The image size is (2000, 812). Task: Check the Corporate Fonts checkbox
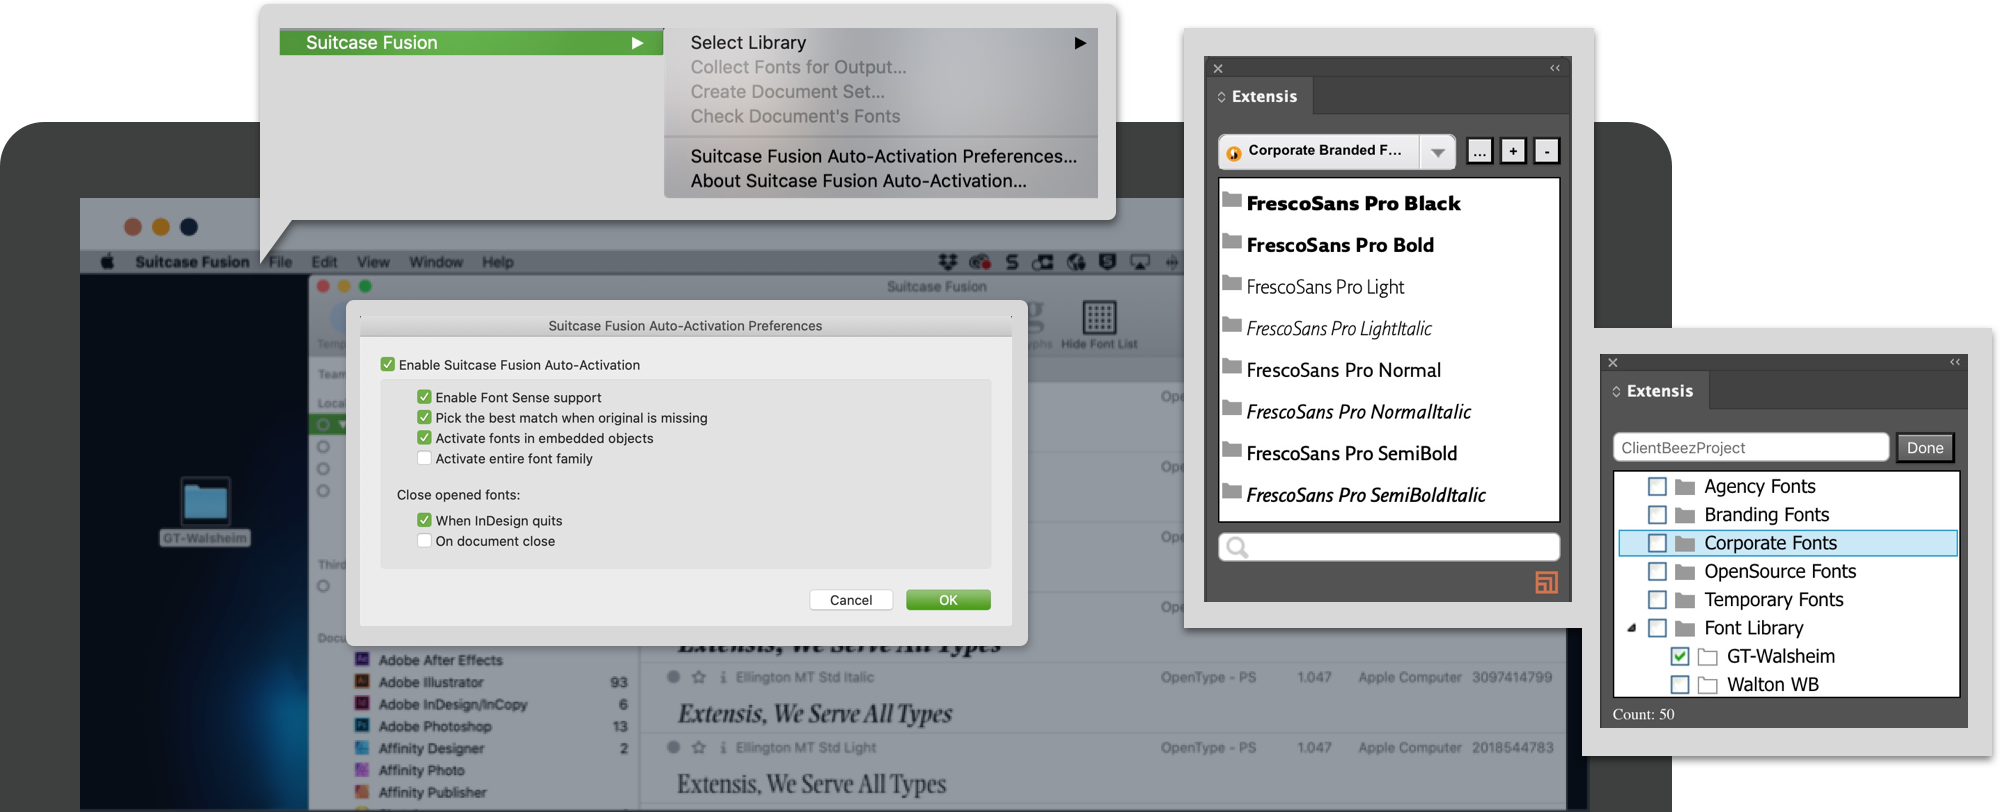pos(1657,543)
